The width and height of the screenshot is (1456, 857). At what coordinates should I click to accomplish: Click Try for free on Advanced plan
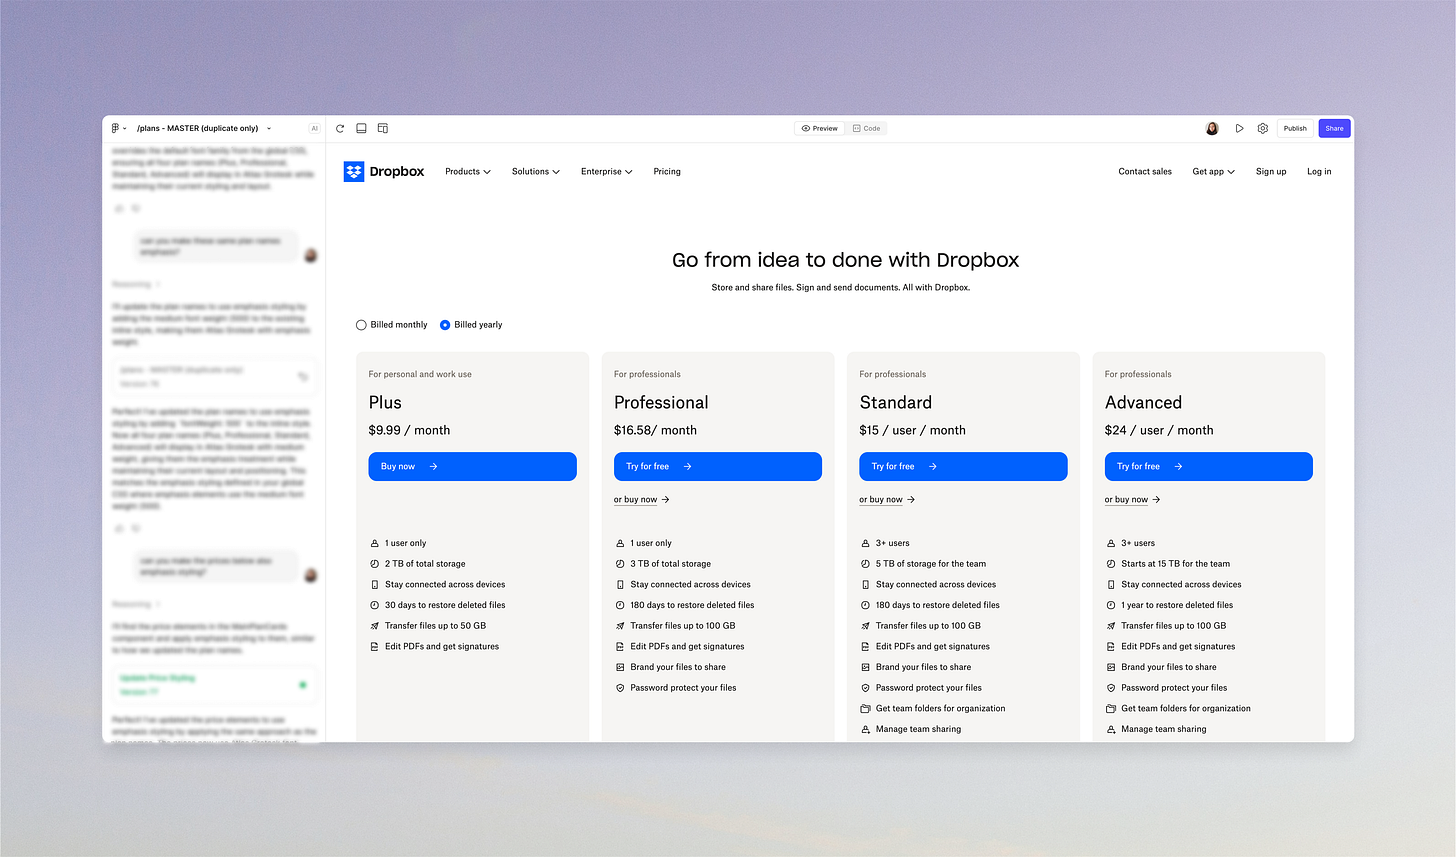pos(1209,466)
